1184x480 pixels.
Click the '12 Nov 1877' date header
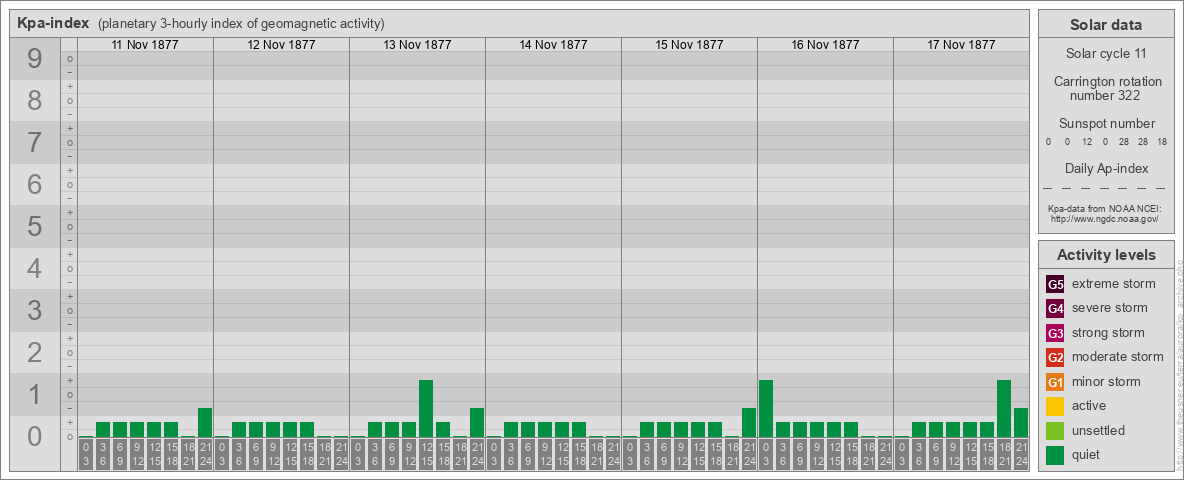coord(281,45)
